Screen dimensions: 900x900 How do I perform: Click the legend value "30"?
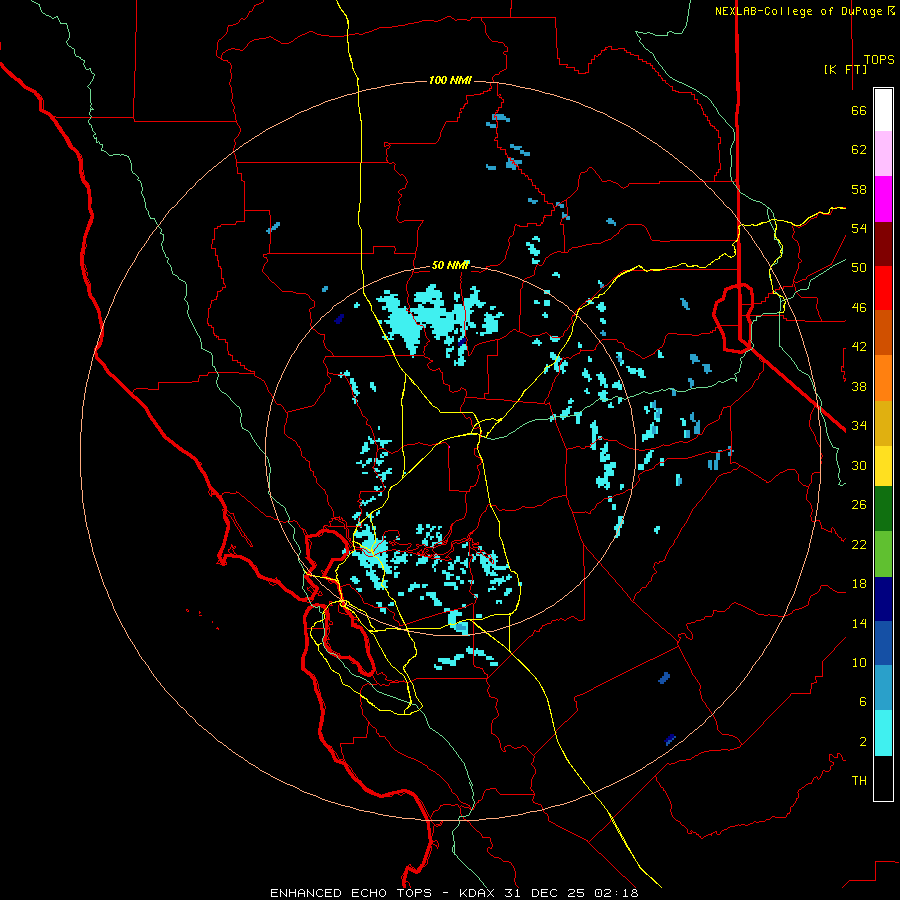click(x=859, y=465)
